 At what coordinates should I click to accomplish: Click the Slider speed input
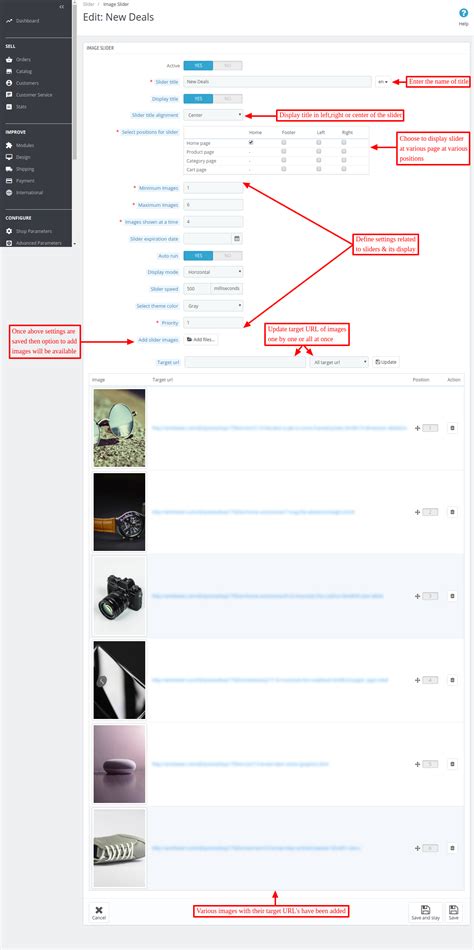pyautogui.click(x=197, y=289)
